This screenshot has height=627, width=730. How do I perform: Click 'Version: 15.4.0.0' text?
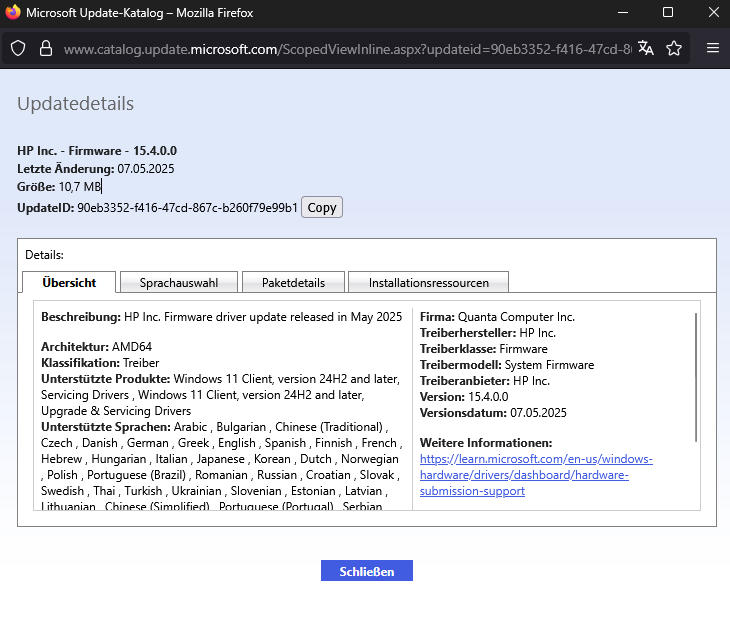tap(464, 397)
